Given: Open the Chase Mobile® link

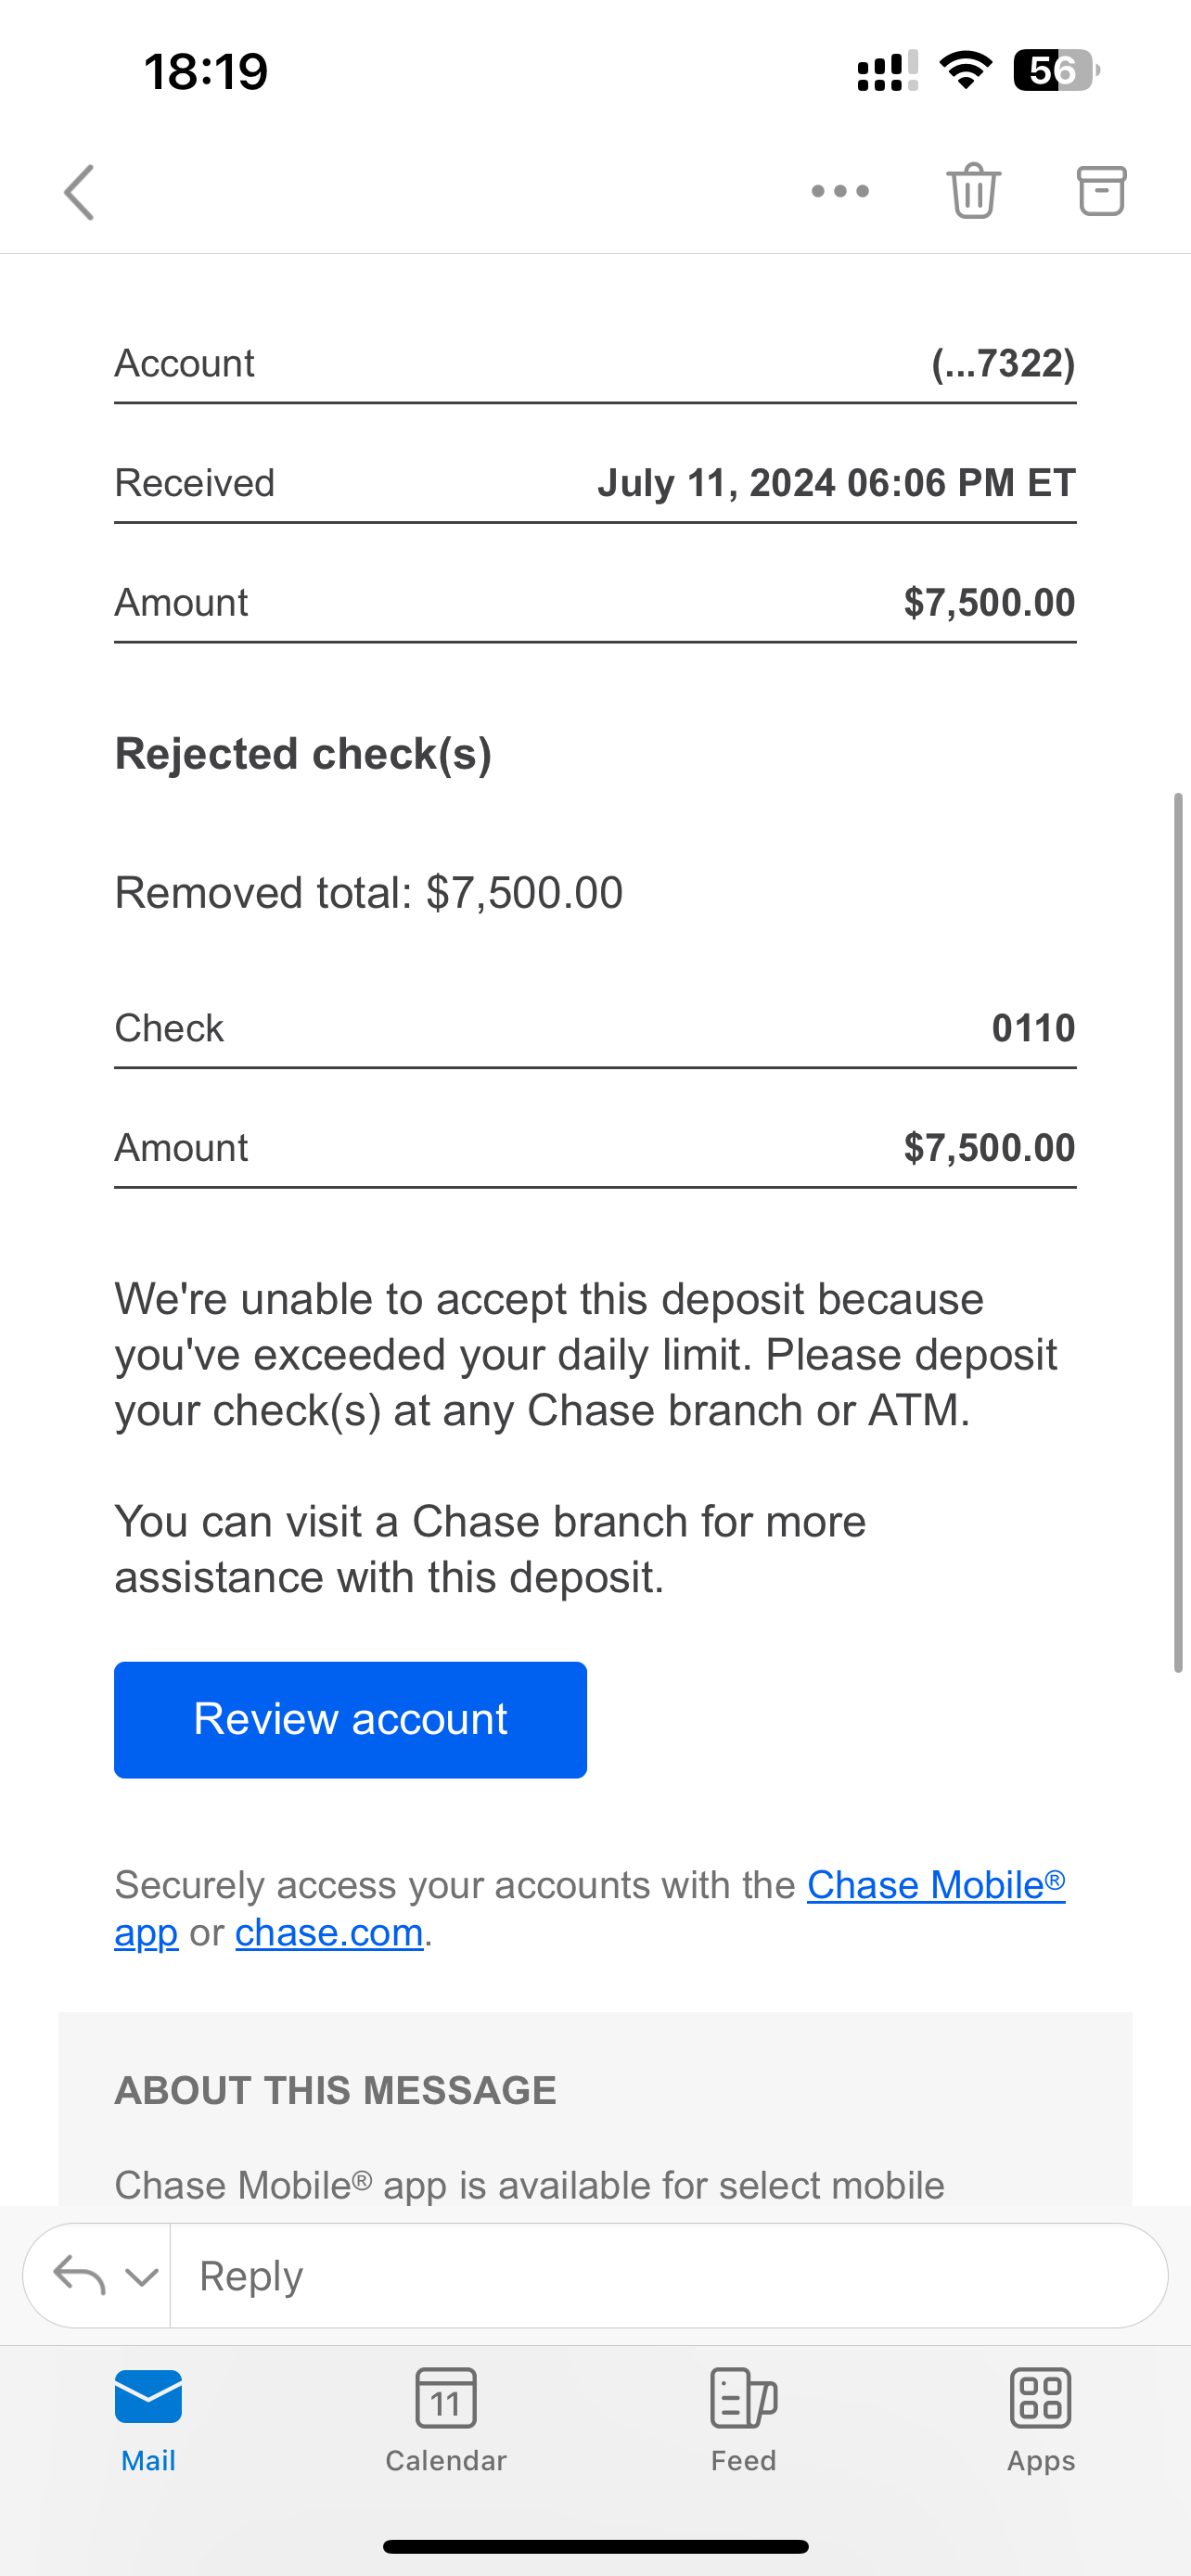Looking at the screenshot, I should pyautogui.click(x=935, y=1885).
